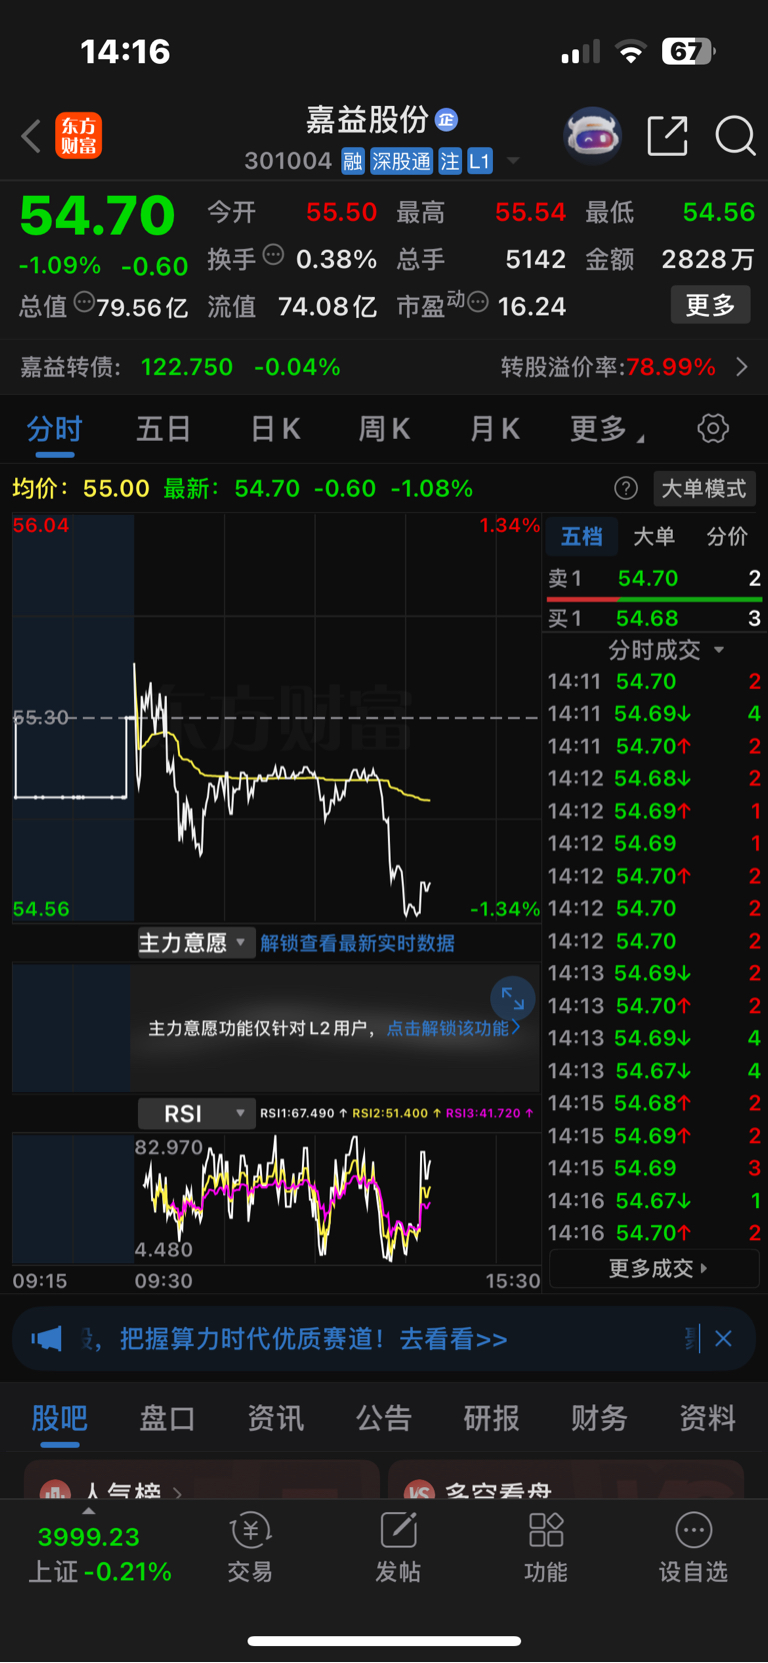Tap the intraday price line chart
768x1663 pixels.
click(276, 718)
